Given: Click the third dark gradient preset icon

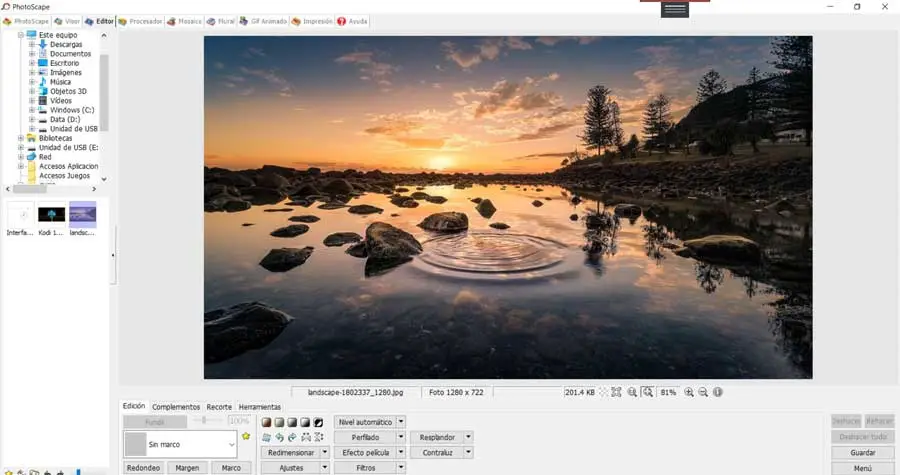Looking at the screenshot, I should [x=292, y=422].
